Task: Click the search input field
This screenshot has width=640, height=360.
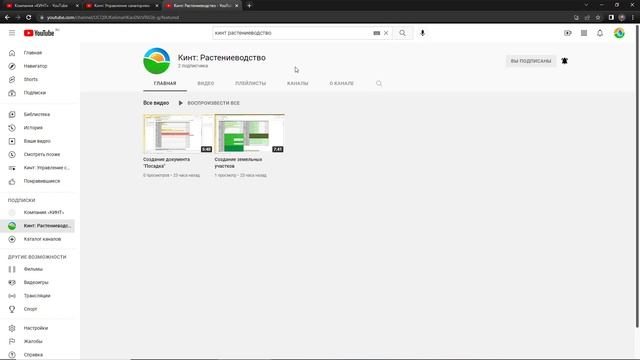Action: pyautogui.click(x=292, y=33)
